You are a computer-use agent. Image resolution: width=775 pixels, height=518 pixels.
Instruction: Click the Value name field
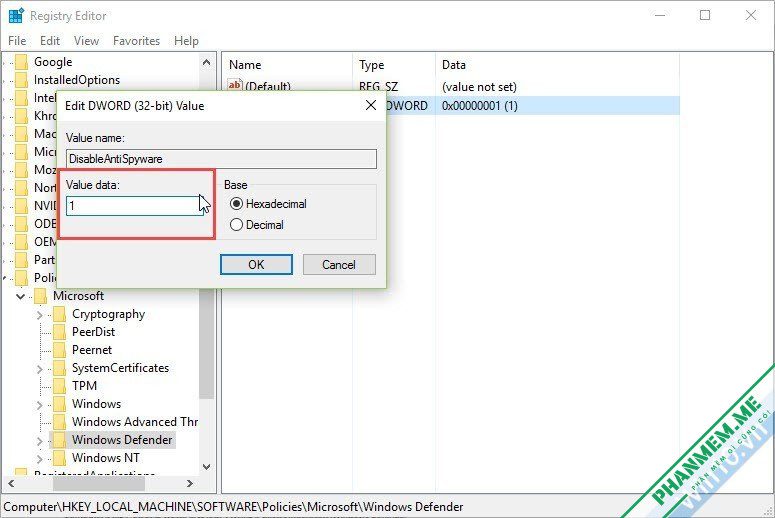pyautogui.click(x=221, y=159)
